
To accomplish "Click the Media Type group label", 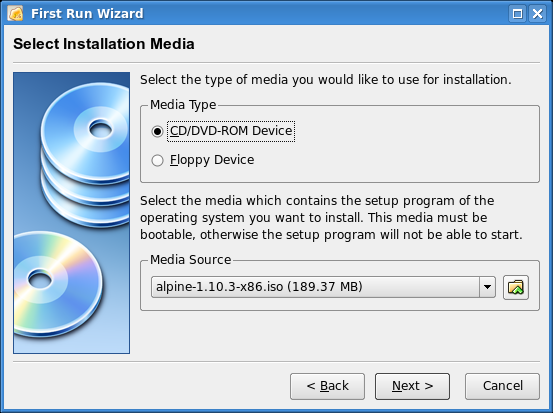I will tap(183, 105).
